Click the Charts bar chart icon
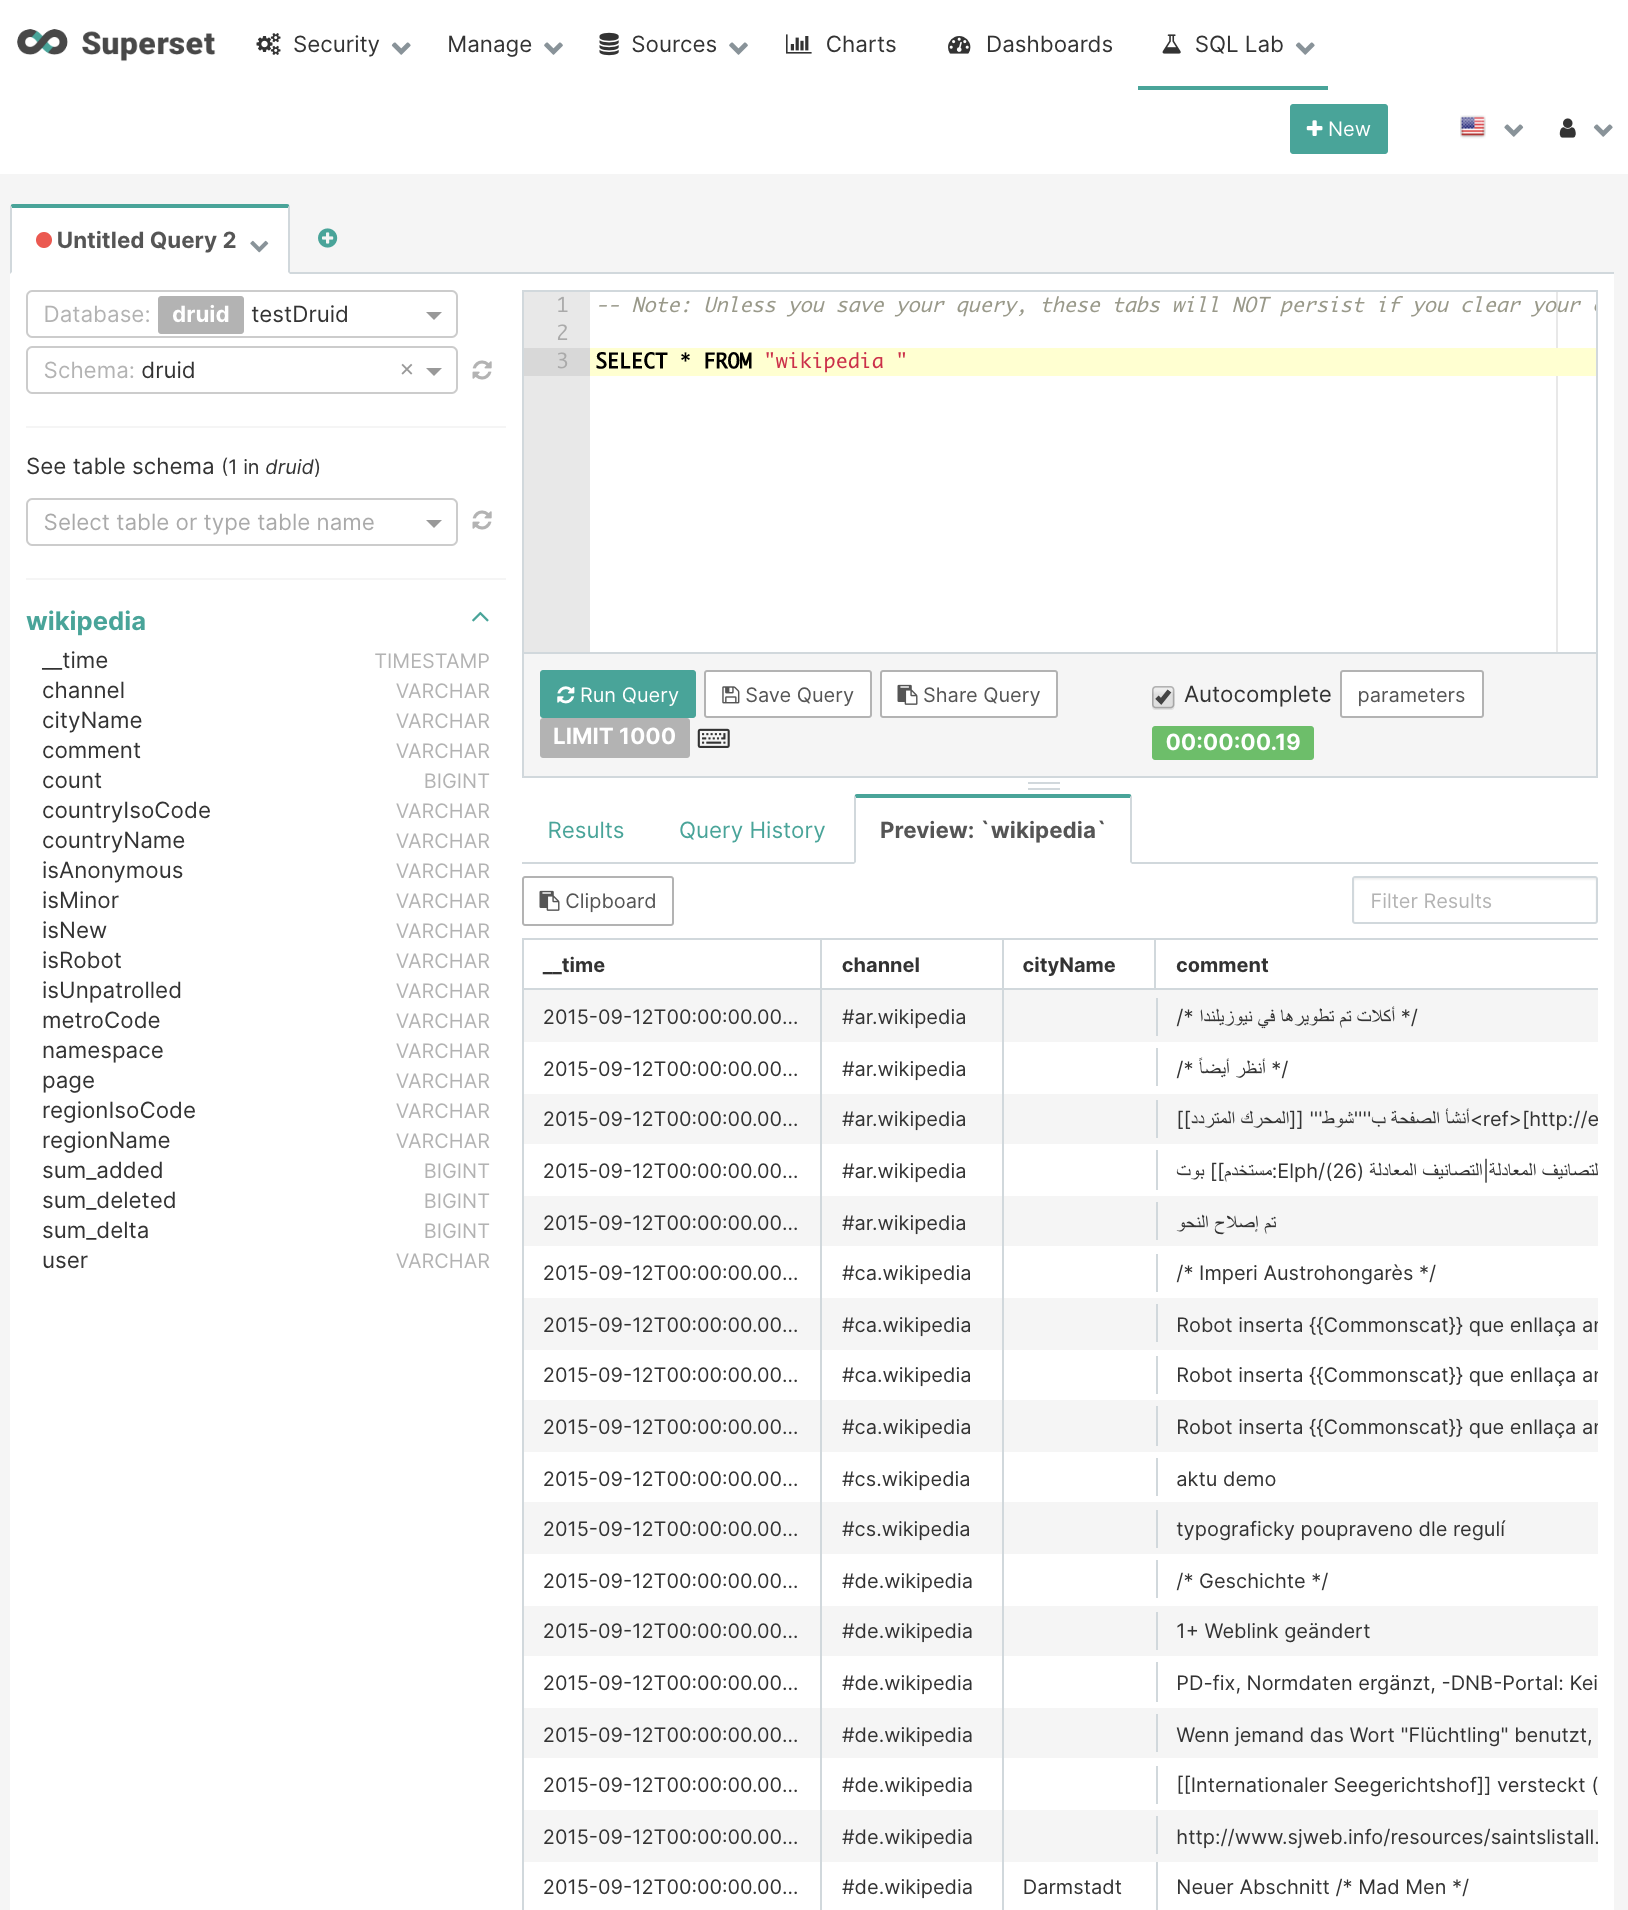Image resolution: width=1628 pixels, height=1910 pixels. point(798,44)
